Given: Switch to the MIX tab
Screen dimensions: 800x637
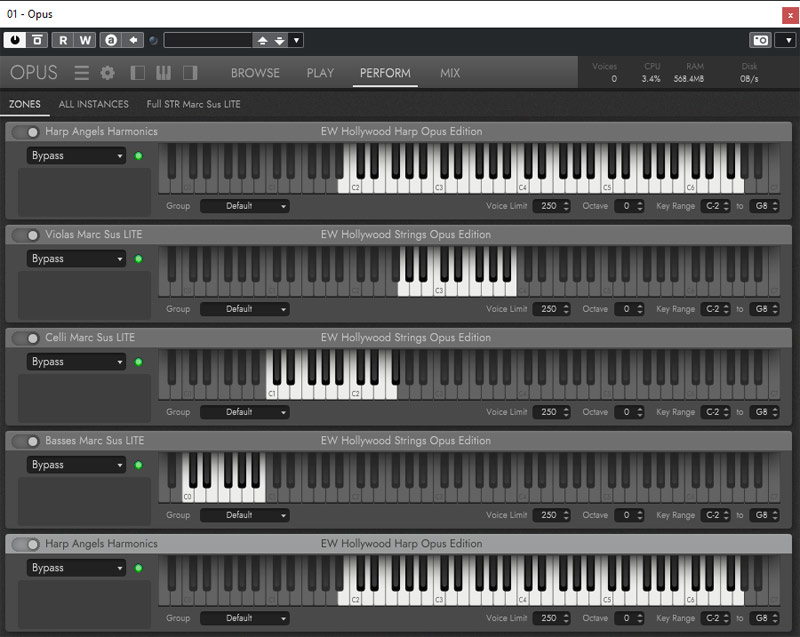Looking at the screenshot, I should [x=450, y=73].
